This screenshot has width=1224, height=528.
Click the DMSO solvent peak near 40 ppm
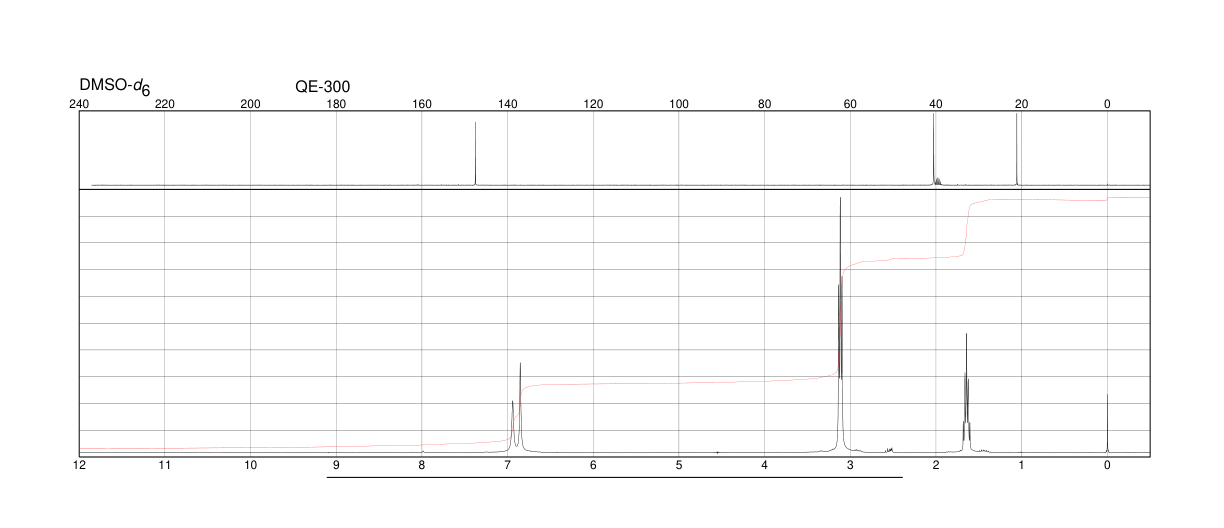(x=934, y=150)
